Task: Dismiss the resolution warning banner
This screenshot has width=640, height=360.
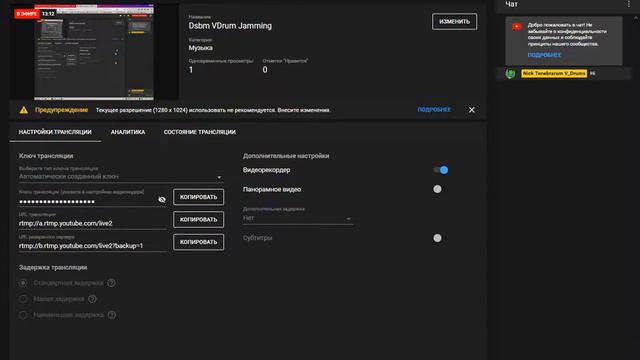Action: pyautogui.click(x=471, y=110)
